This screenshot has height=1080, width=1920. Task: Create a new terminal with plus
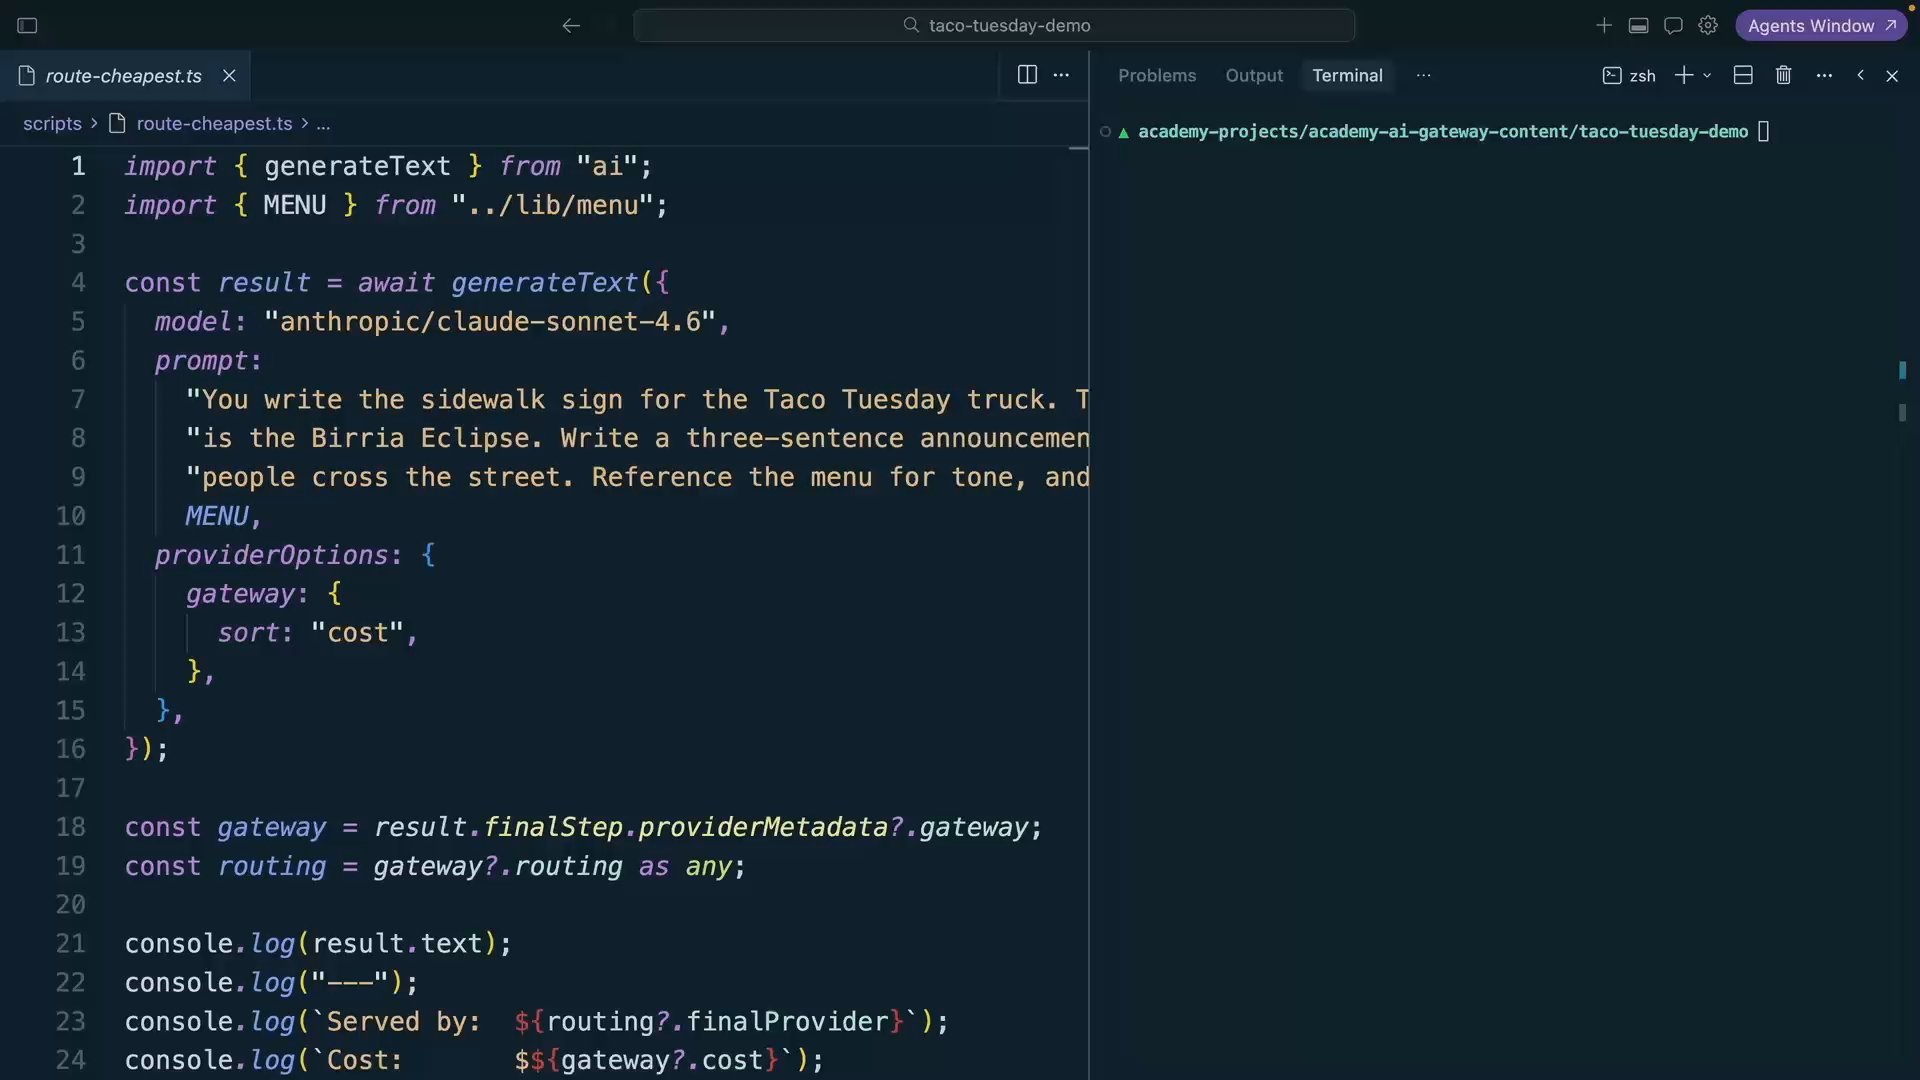pos(1684,76)
